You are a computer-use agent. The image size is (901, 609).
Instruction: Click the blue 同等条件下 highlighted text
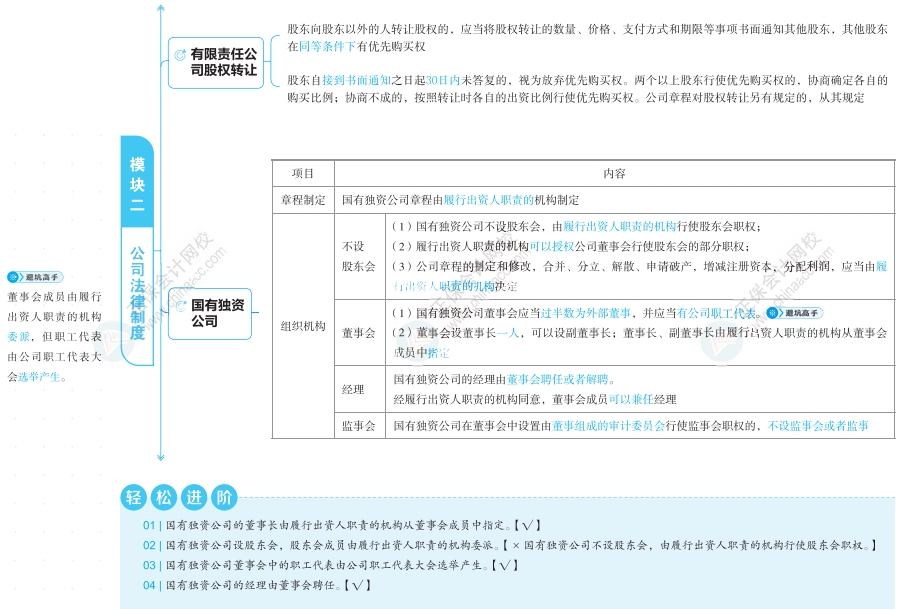(x=328, y=47)
